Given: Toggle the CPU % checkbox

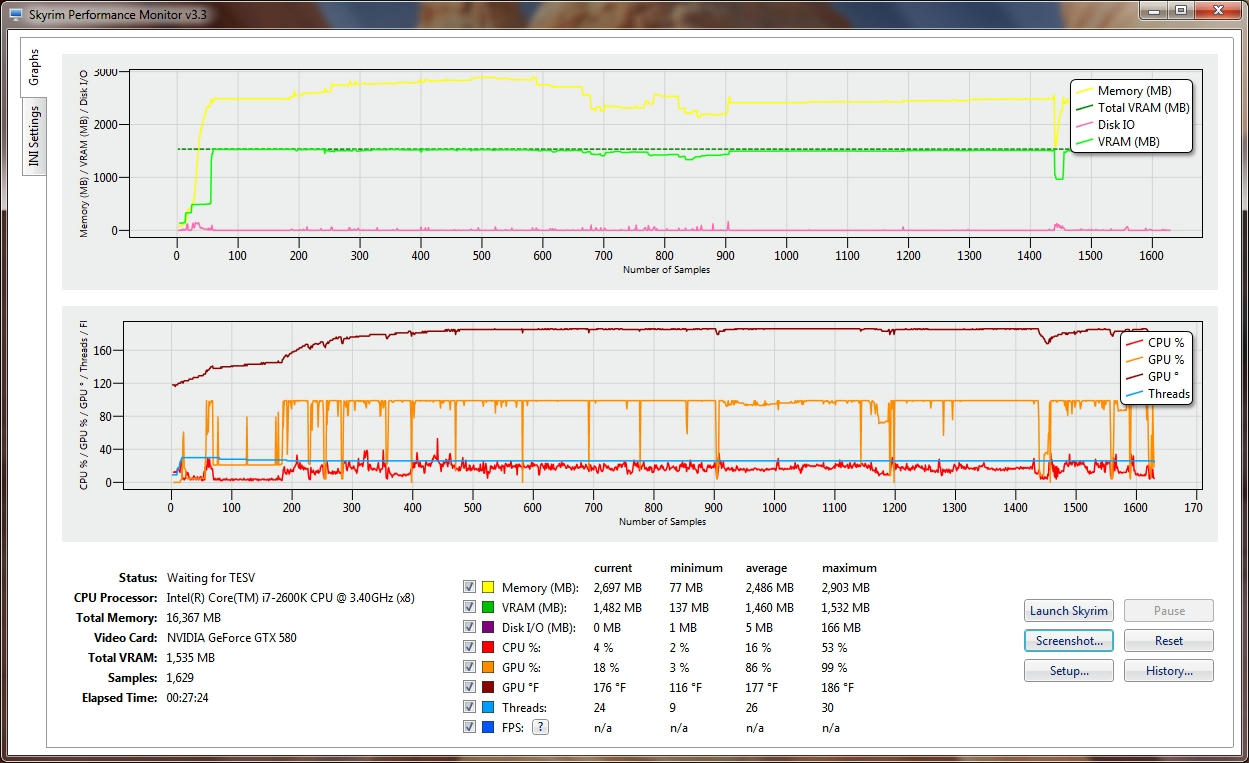Looking at the screenshot, I should coord(470,648).
